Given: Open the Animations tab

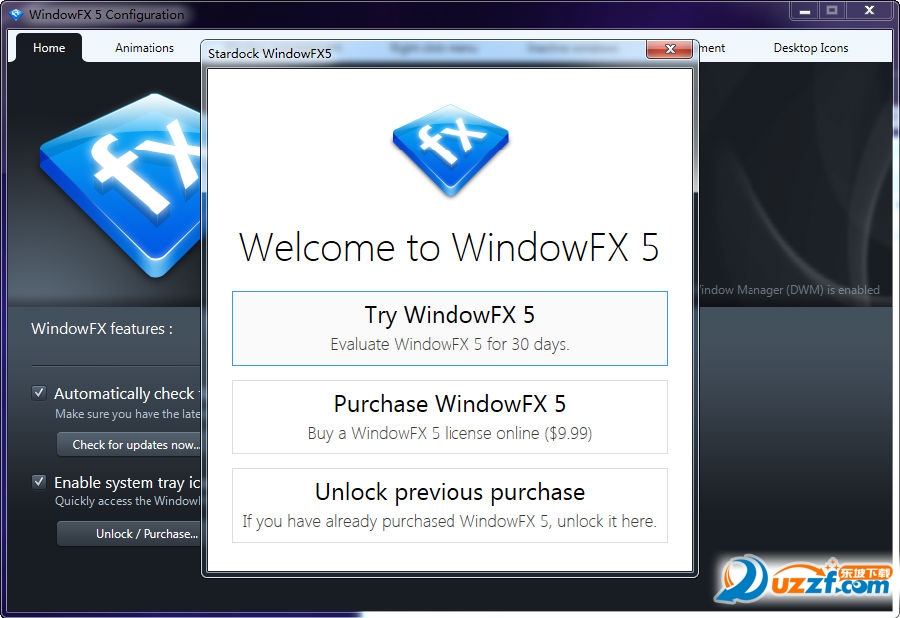Looking at the screenshot, I should (x=144, y=48).
